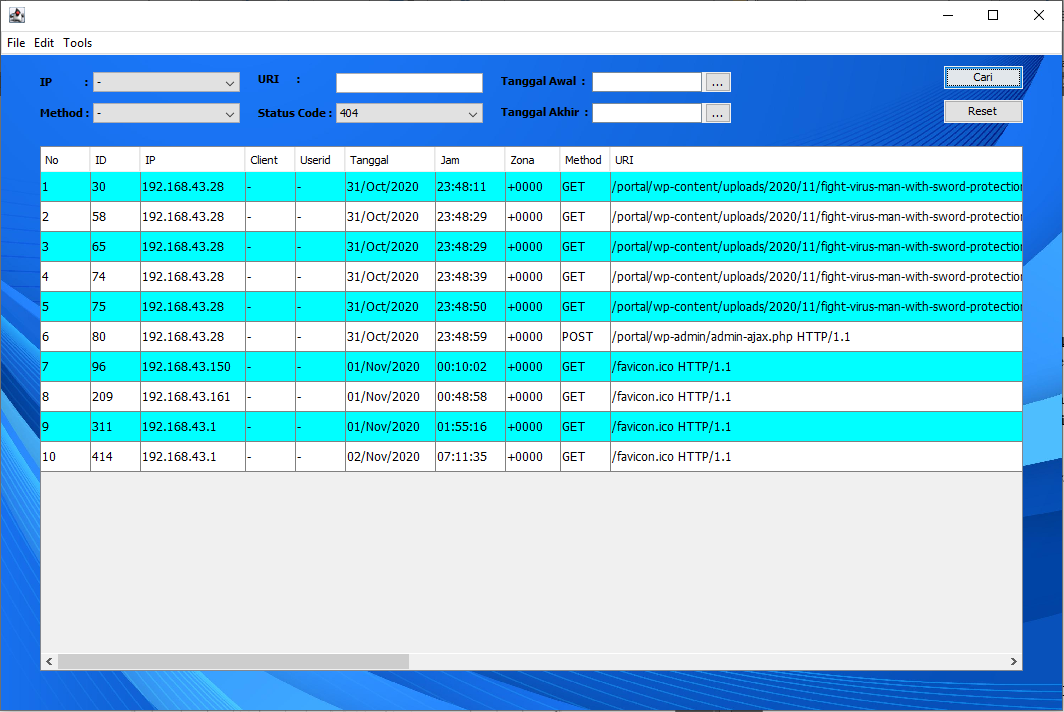Viewport: 1064px width, 712px height.
Task: Click the Tanggal column header
Action: coord(389,160)
